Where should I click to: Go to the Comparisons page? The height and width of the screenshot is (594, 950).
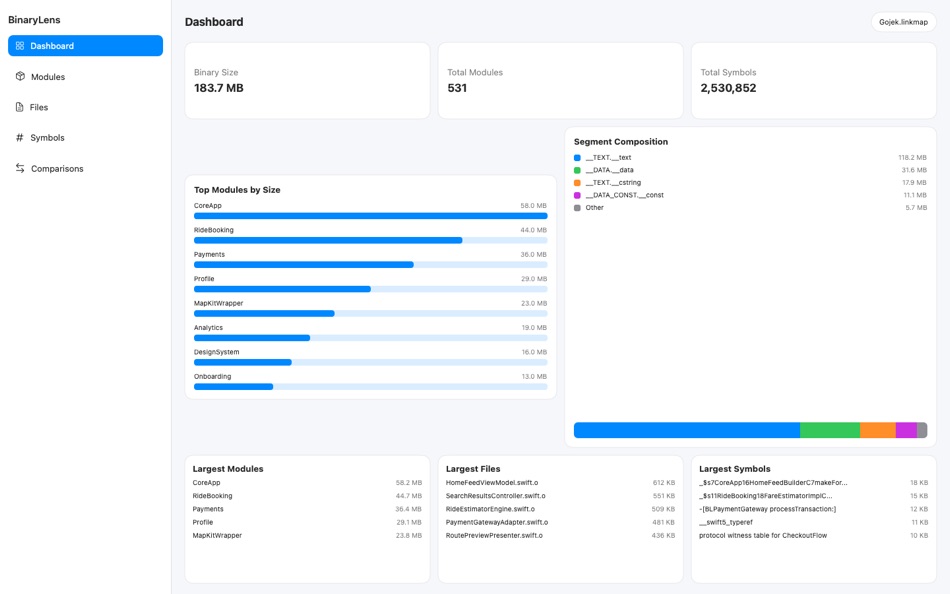click(57, 168)
